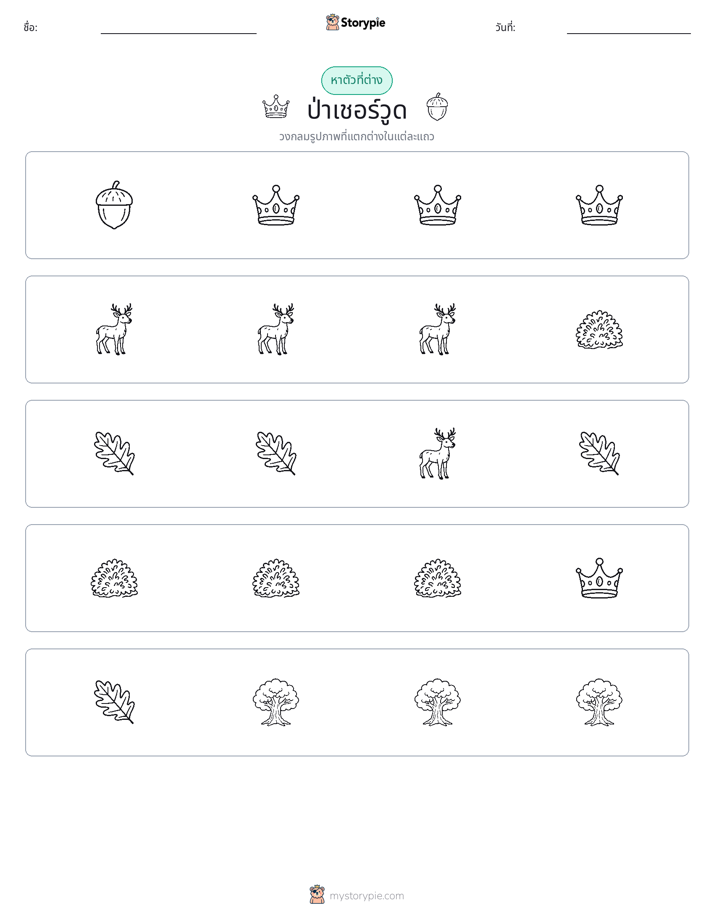
Task: Click the first deer in row two
Action: point(114,329)
